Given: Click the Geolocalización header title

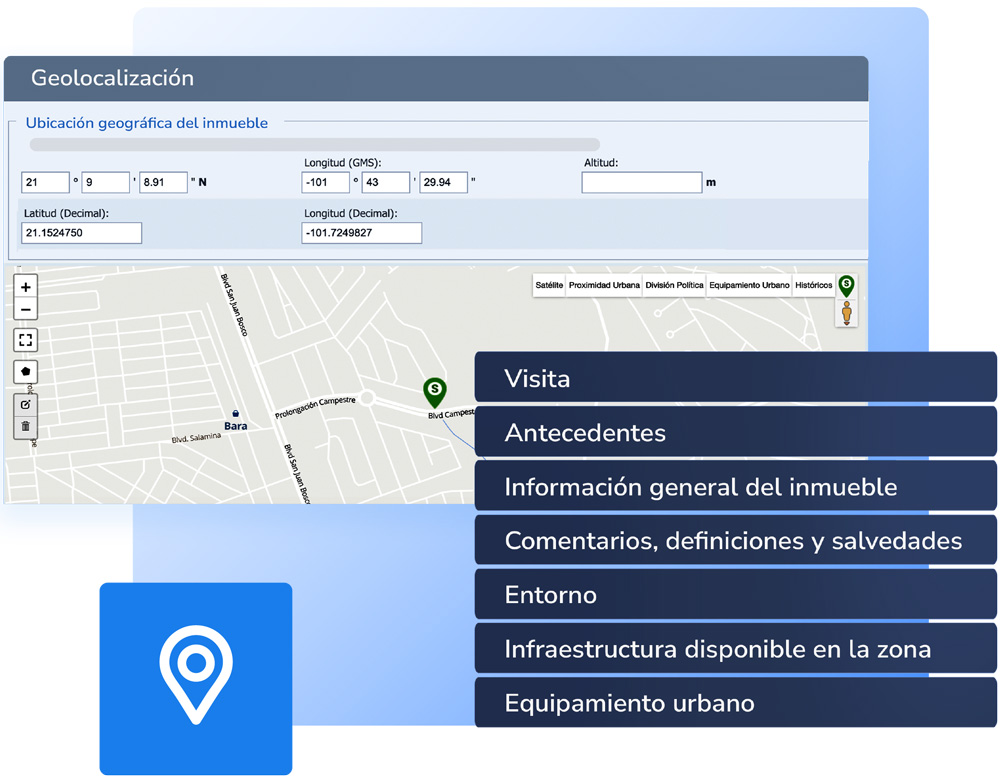Looking at the screenshot, I should pyautogui.click(x=112, y=78).
